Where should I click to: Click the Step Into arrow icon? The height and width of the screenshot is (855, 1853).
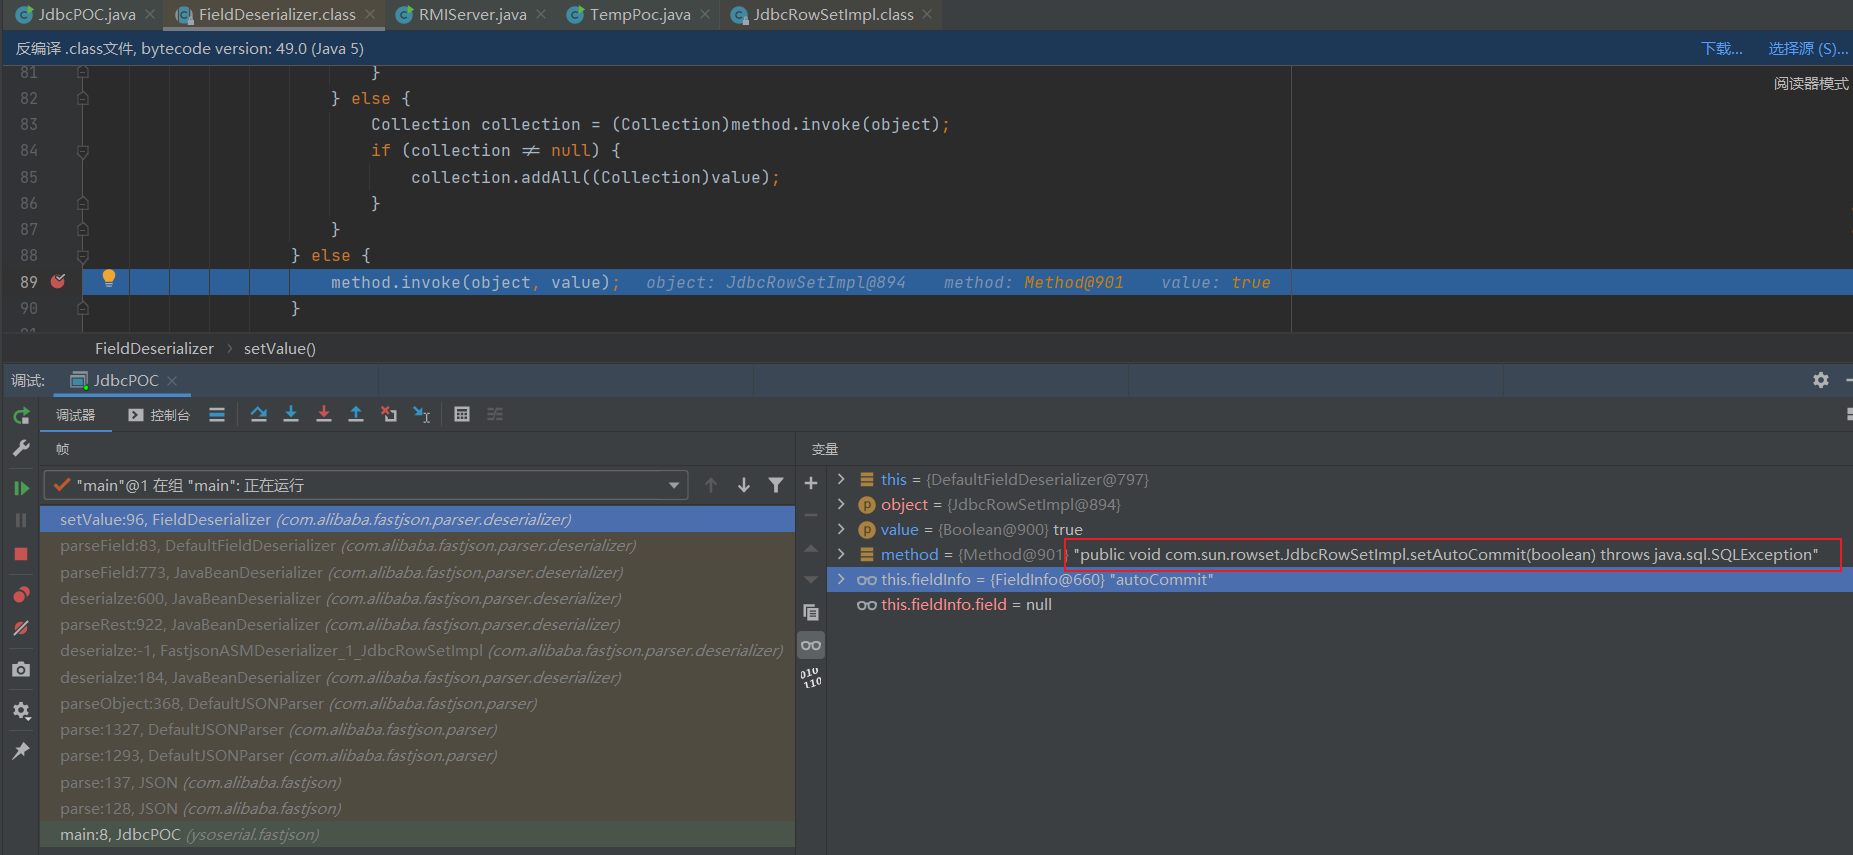(291, 415)
